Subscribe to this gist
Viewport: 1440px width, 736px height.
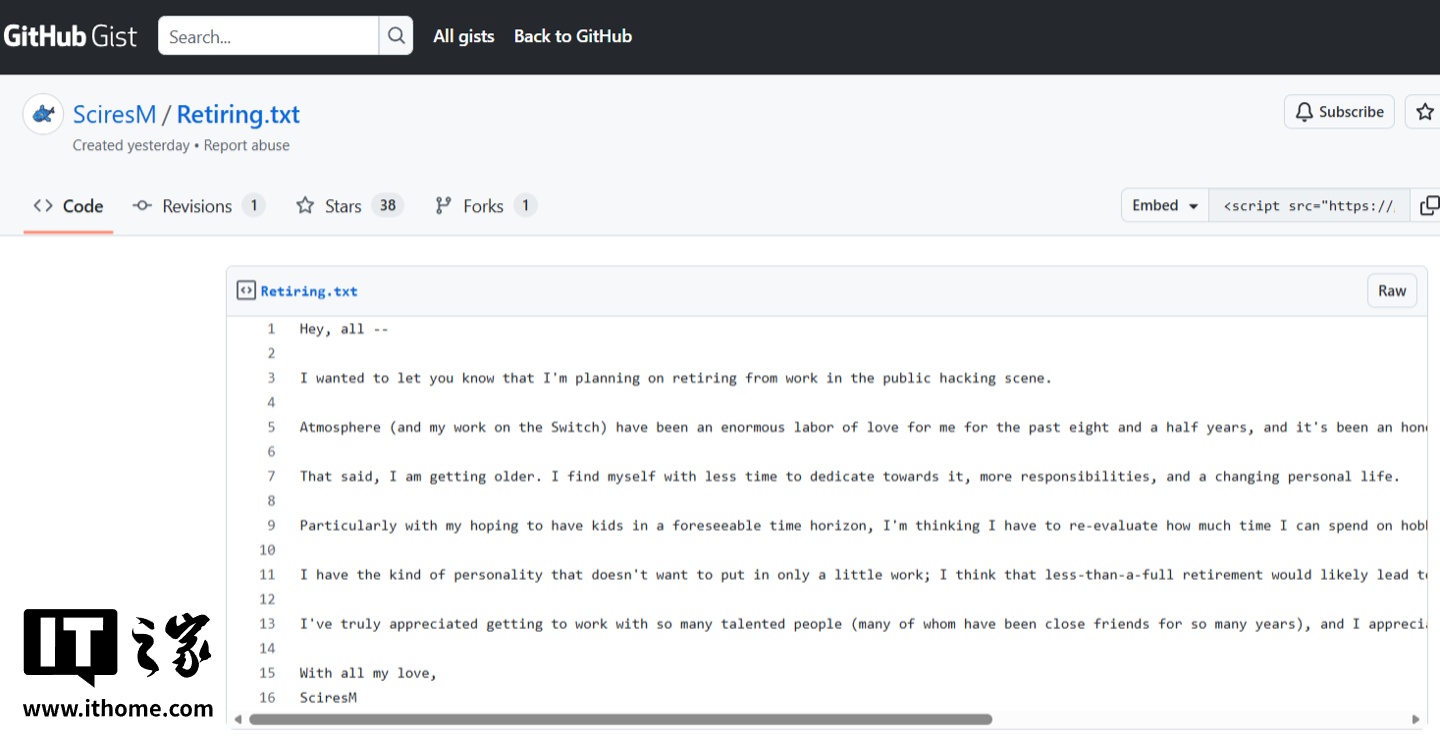1339,112
